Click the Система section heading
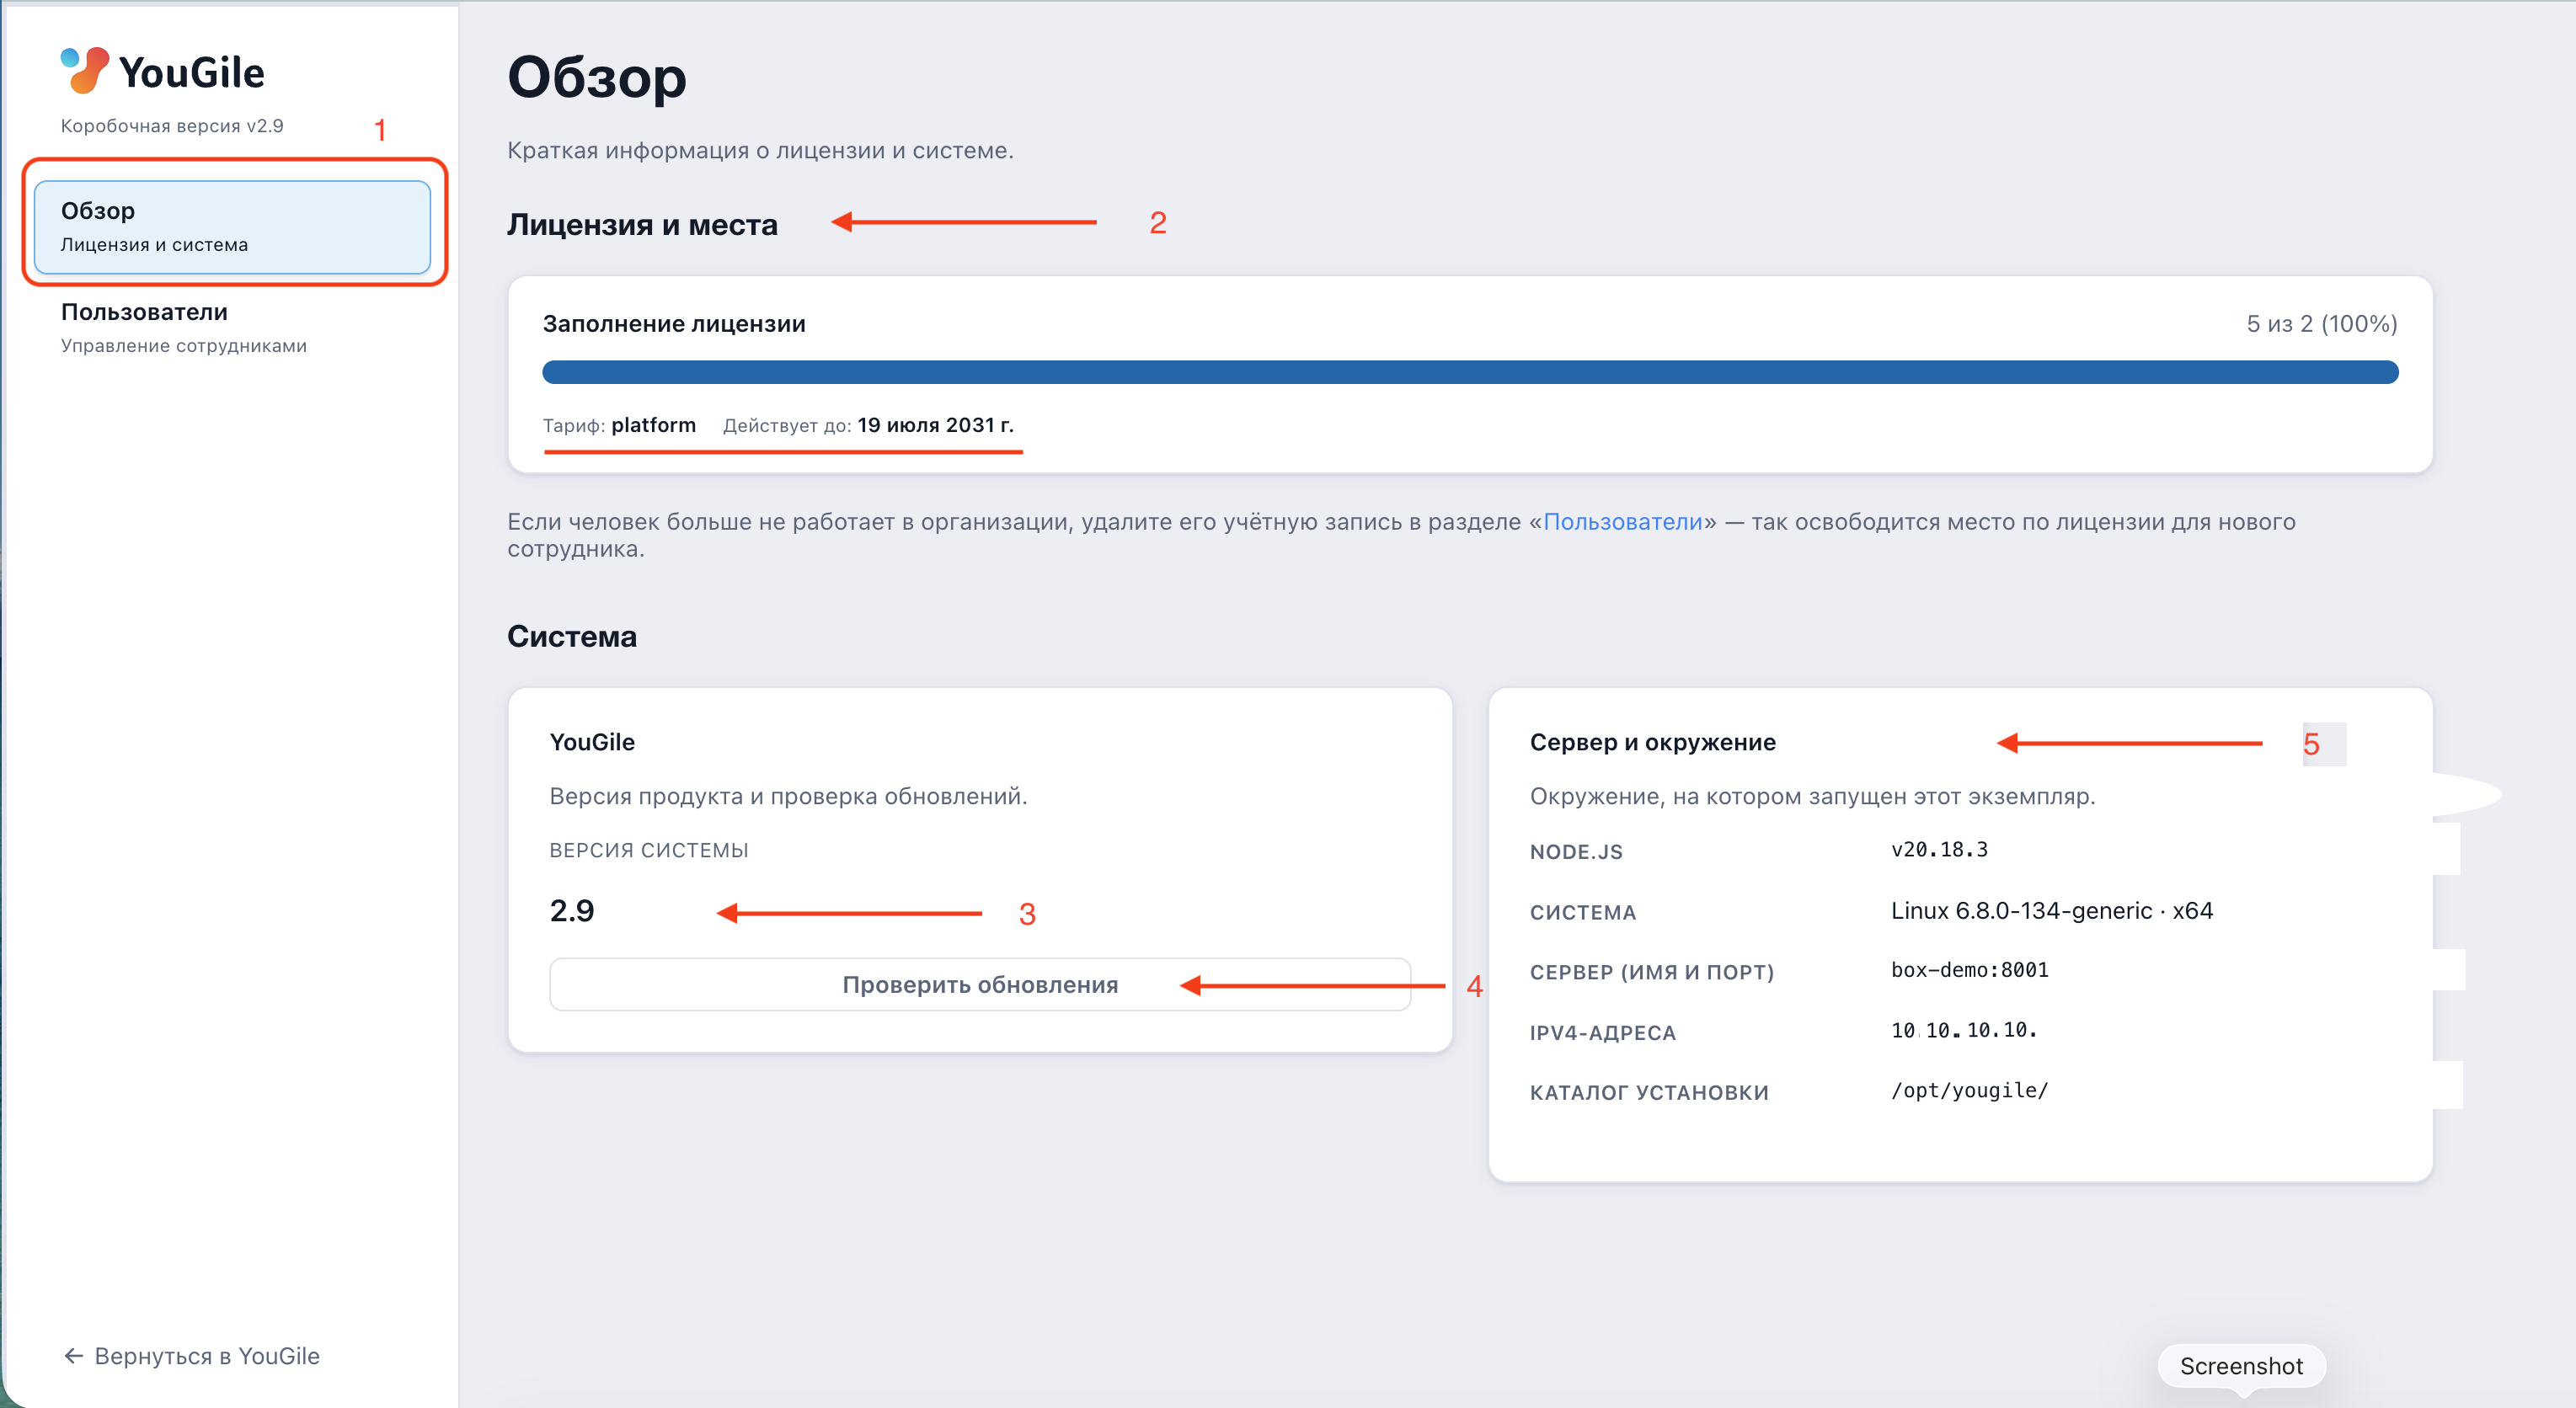Image resolution: width=2576 pixels, height=1408 pixels. (x=572, y=636)
